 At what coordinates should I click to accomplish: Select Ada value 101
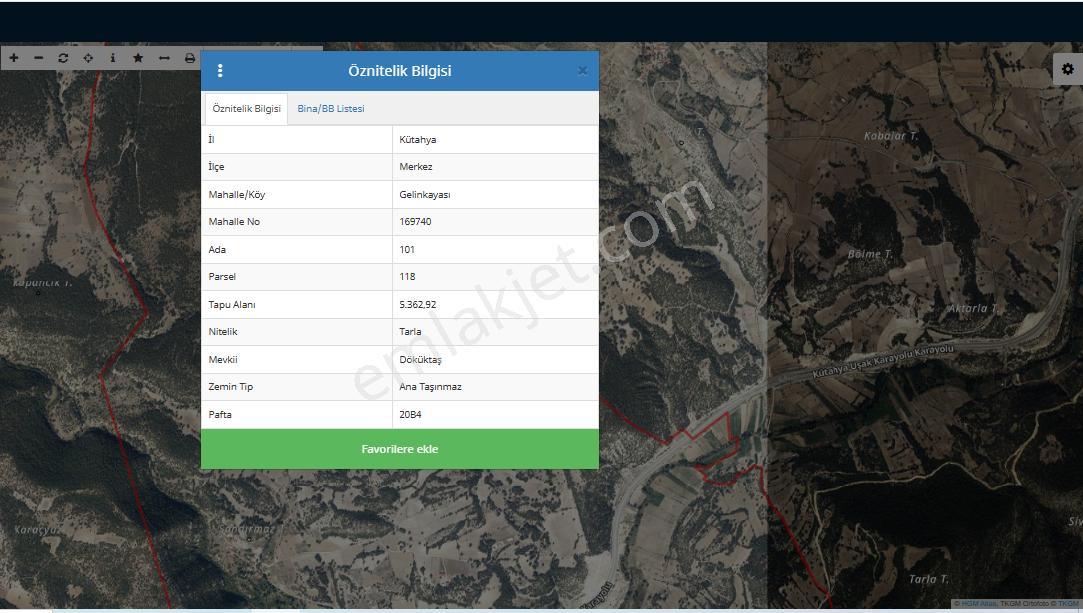click(495, 249)
